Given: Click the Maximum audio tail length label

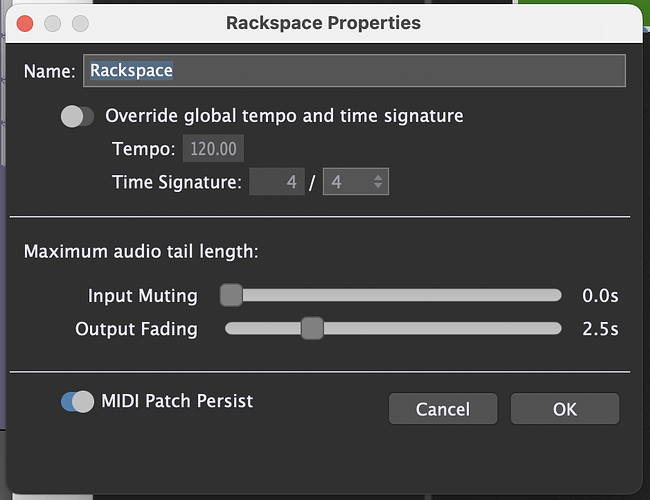Looking at the screenshot, I should [x=141, y=251].
